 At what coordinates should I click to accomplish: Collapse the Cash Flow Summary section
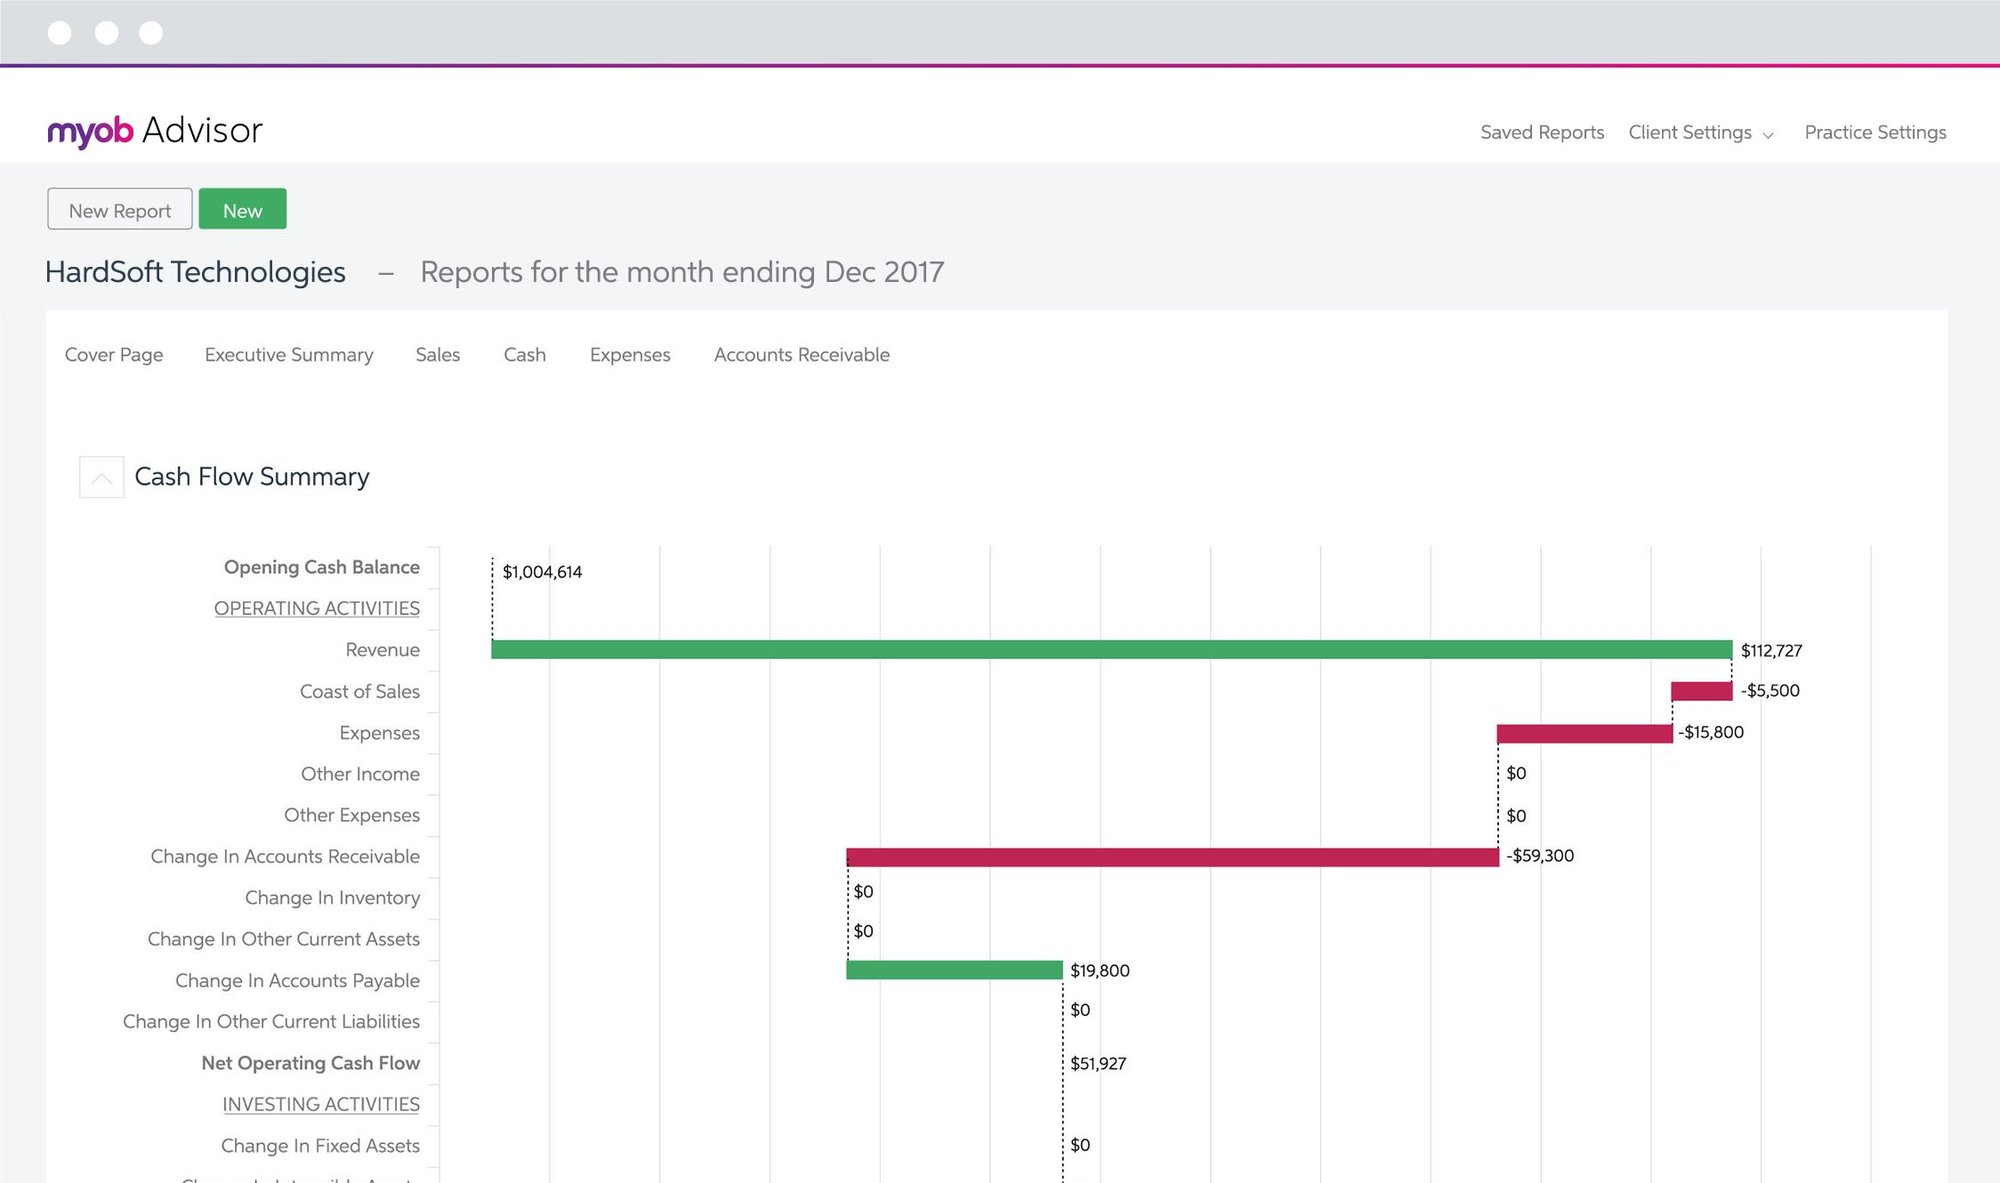[101, 477]
